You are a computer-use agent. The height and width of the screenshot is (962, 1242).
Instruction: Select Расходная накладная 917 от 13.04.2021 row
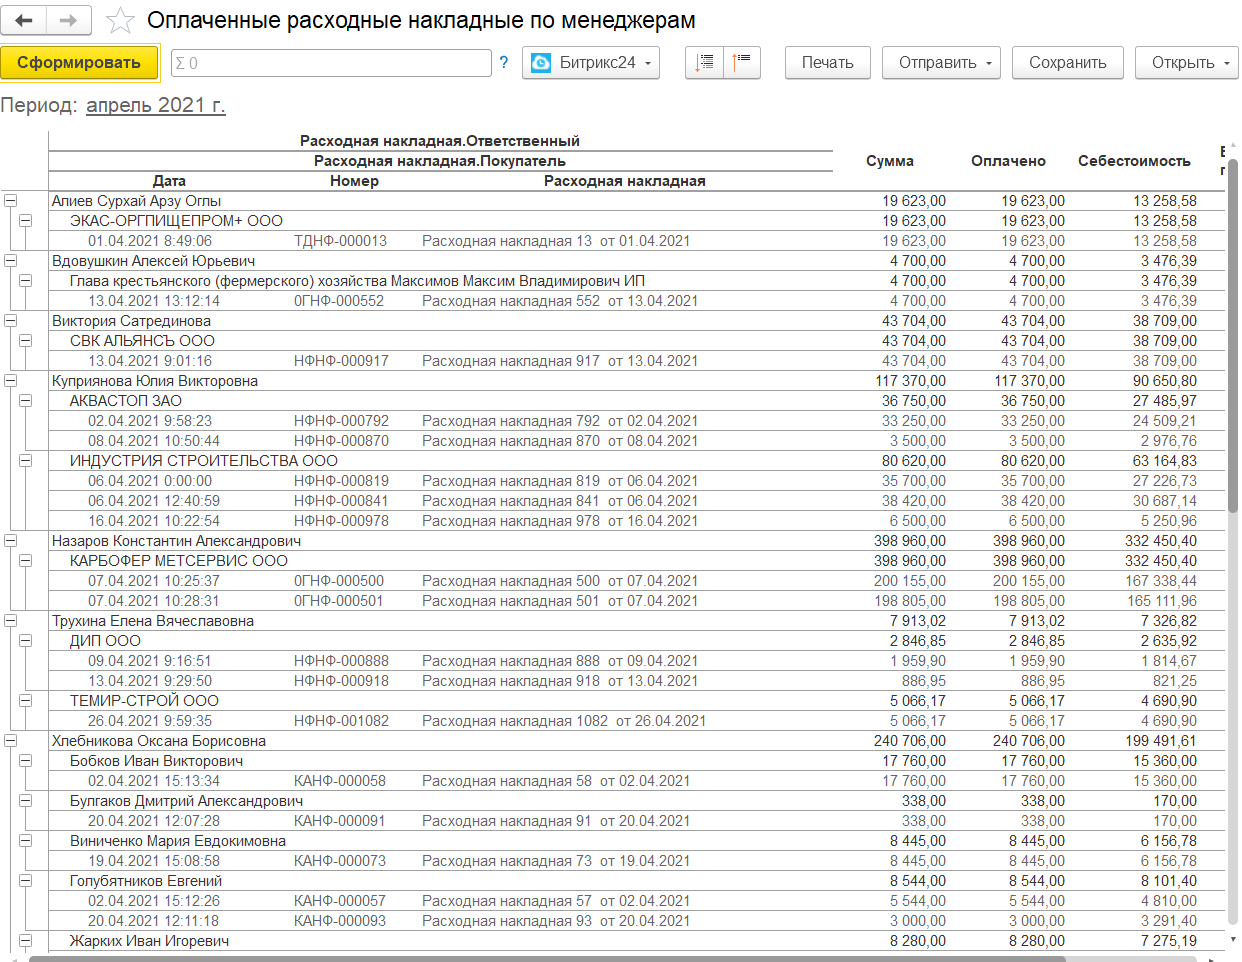coord(559,361)
